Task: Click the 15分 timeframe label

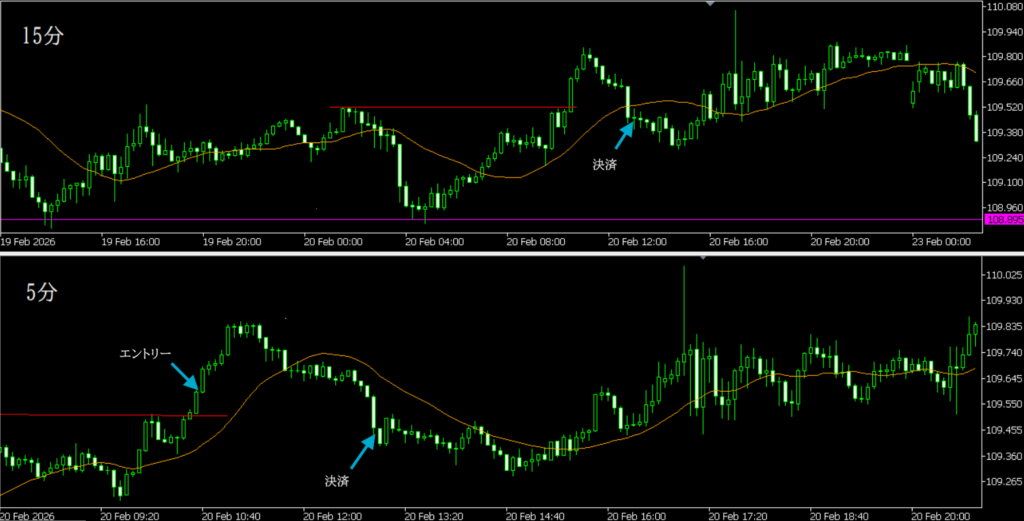Action: click(x=41, y=35)
